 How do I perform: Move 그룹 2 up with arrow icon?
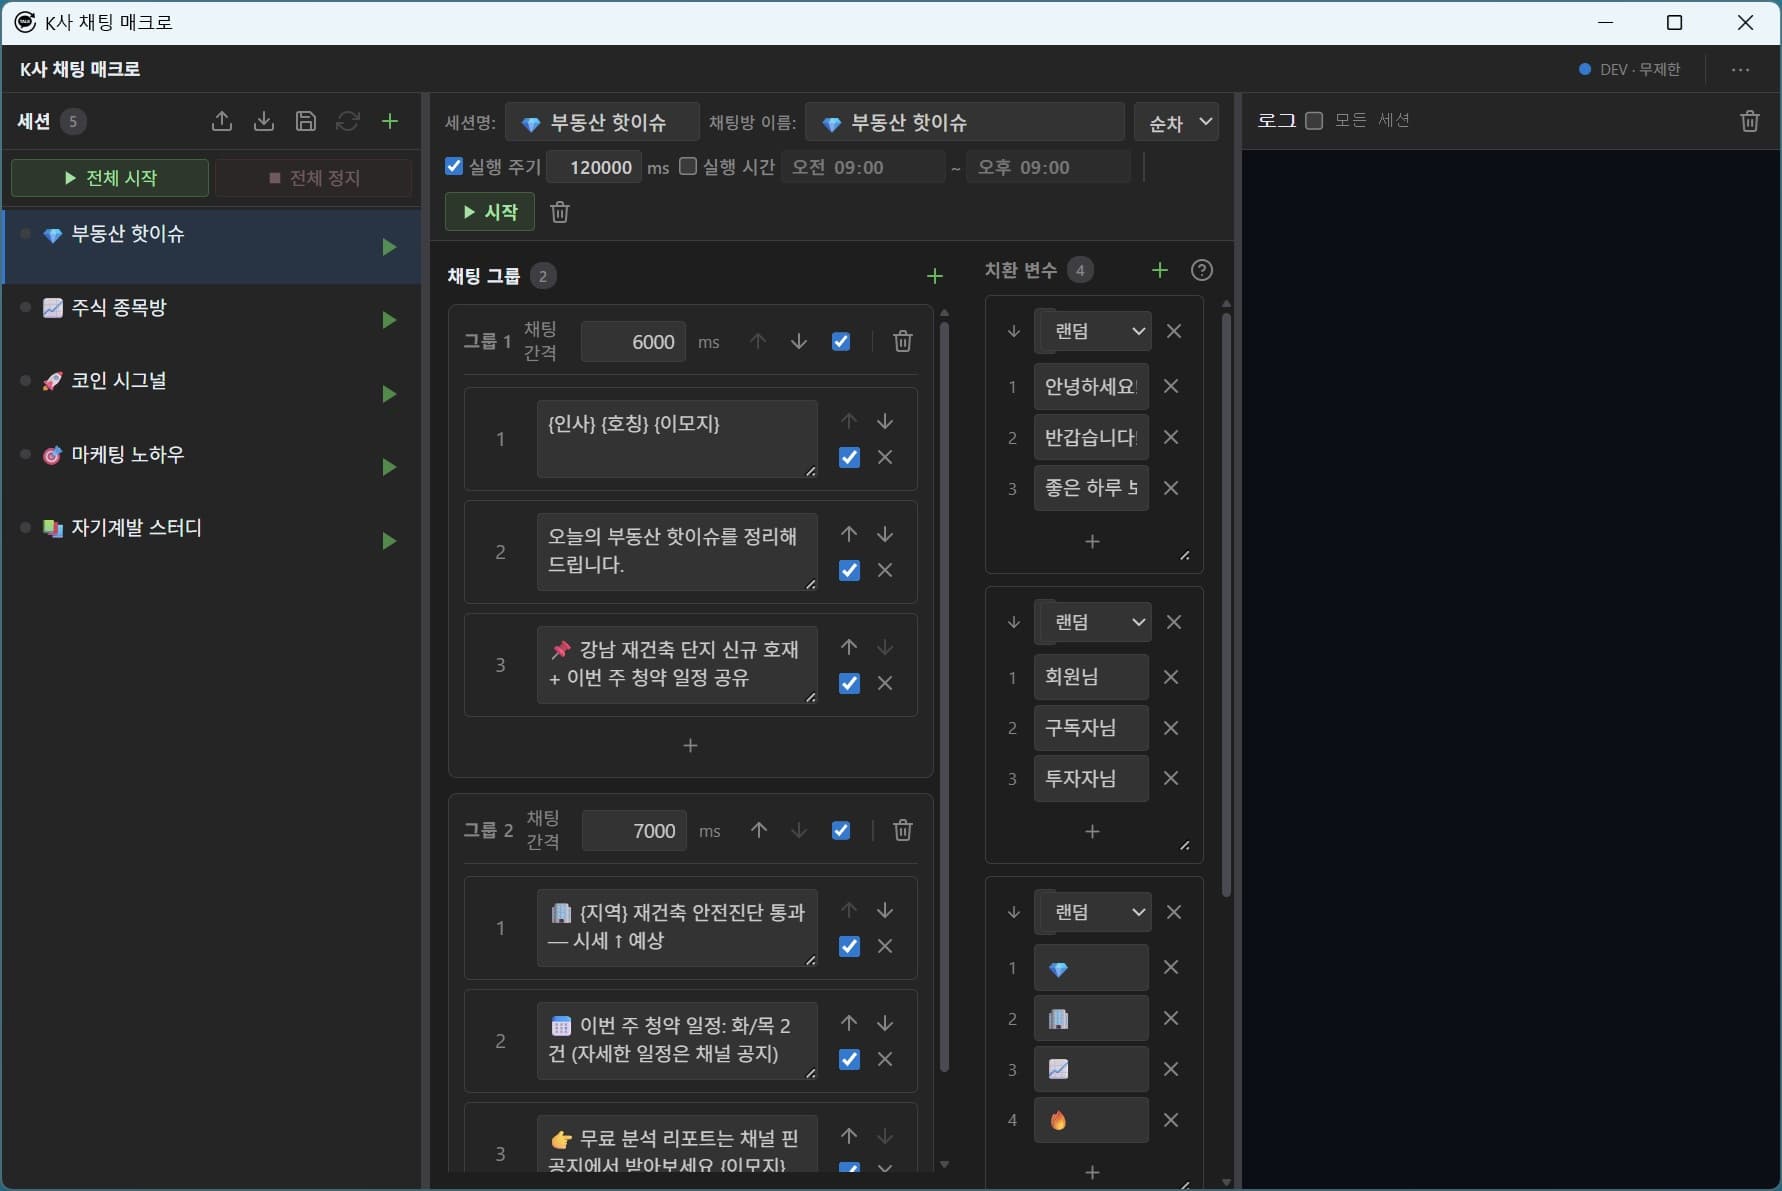[759, 830]
